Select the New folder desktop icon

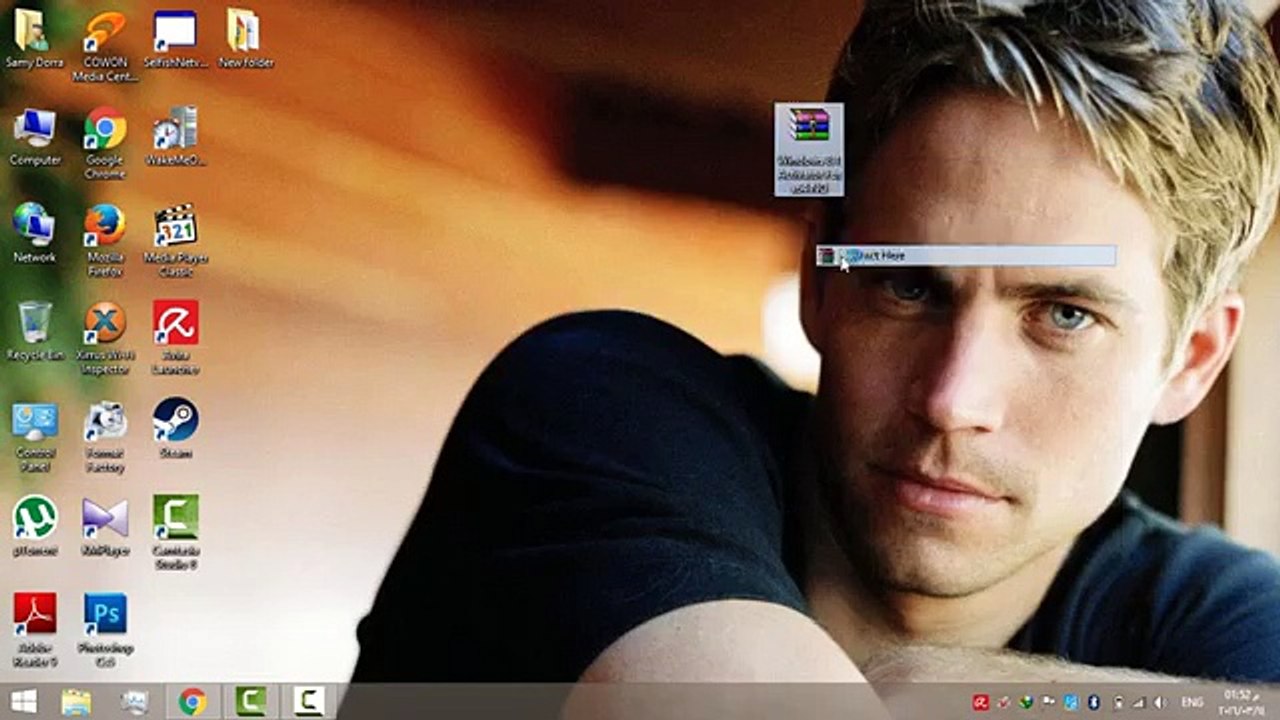245,39
